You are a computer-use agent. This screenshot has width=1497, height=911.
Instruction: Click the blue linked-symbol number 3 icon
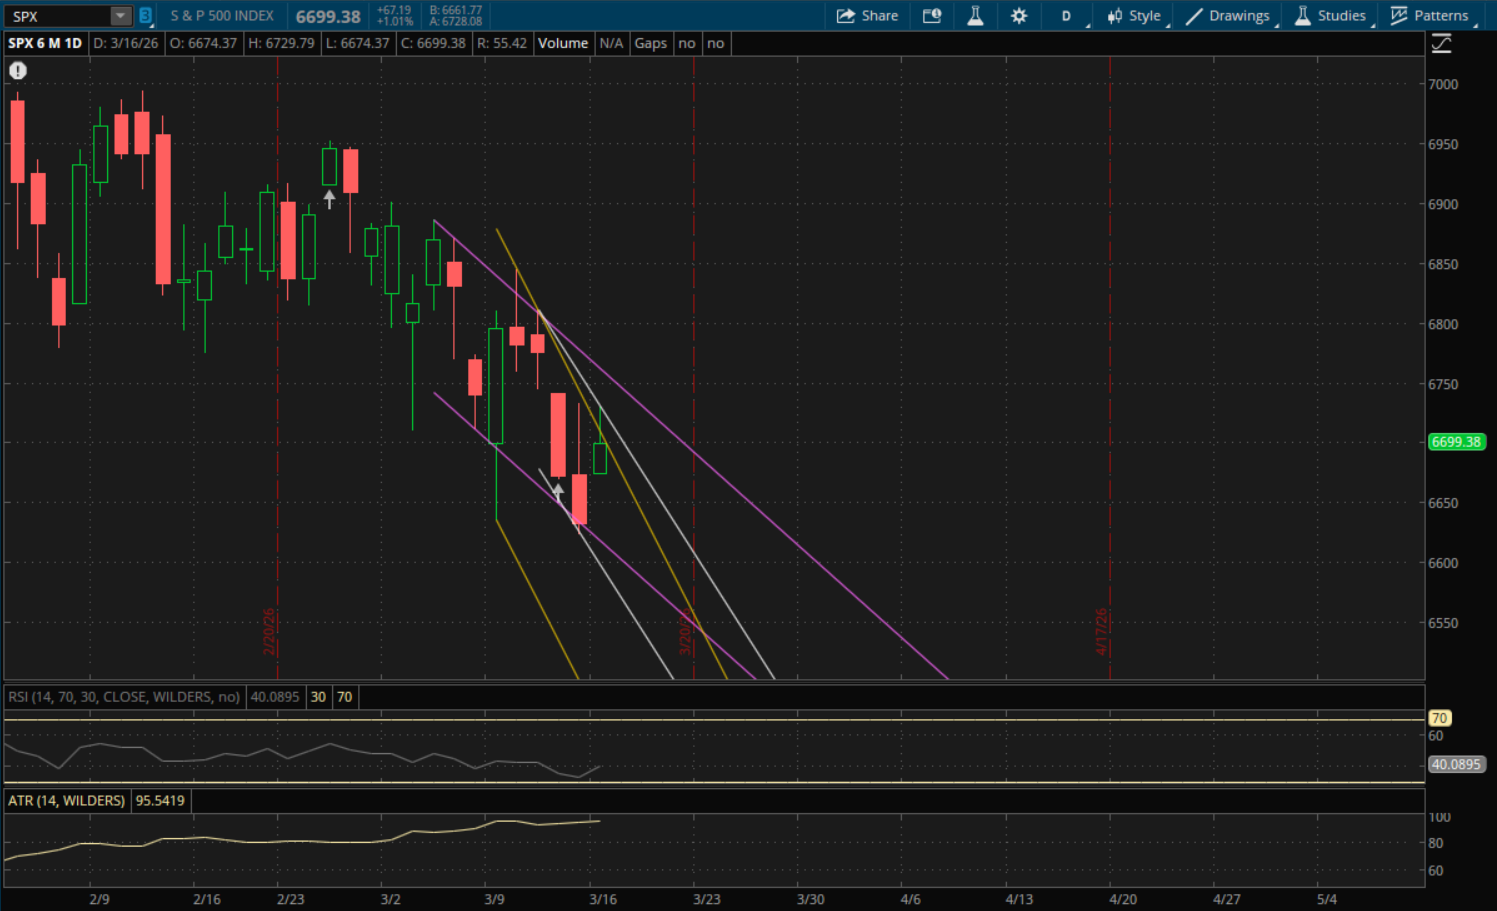pos(145,16)
